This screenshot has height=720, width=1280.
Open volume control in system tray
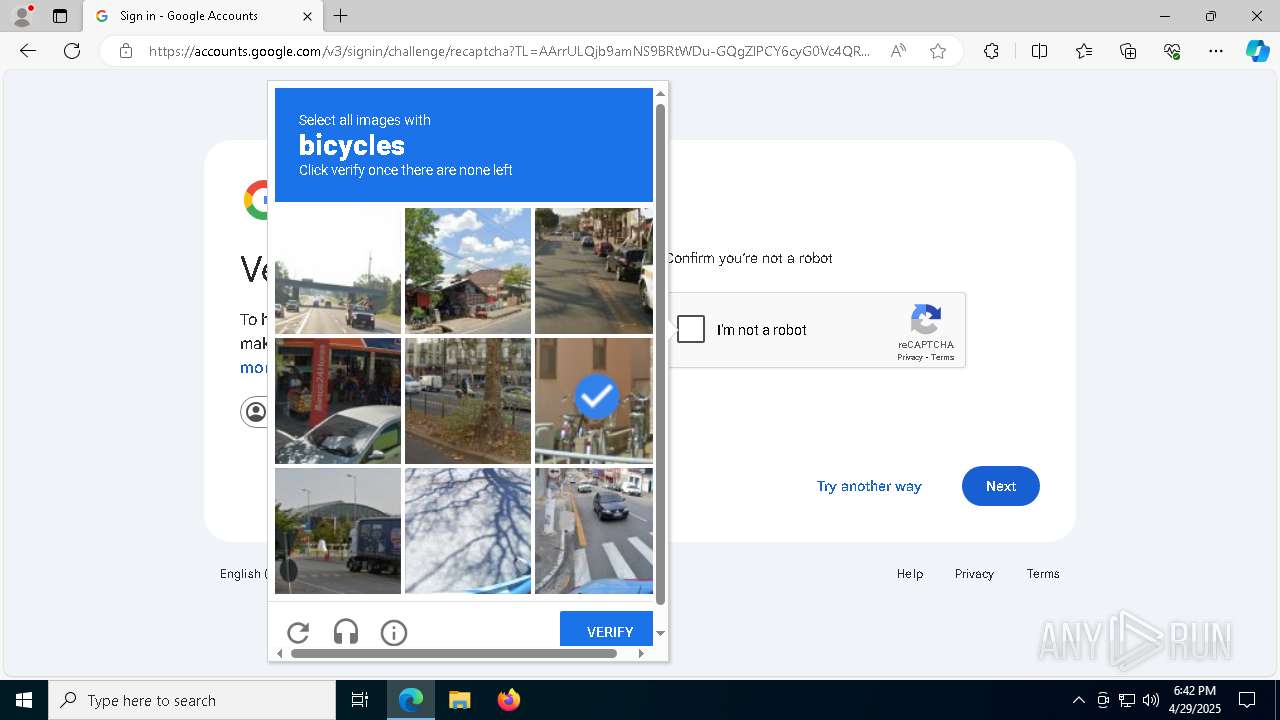[1151, 700]
